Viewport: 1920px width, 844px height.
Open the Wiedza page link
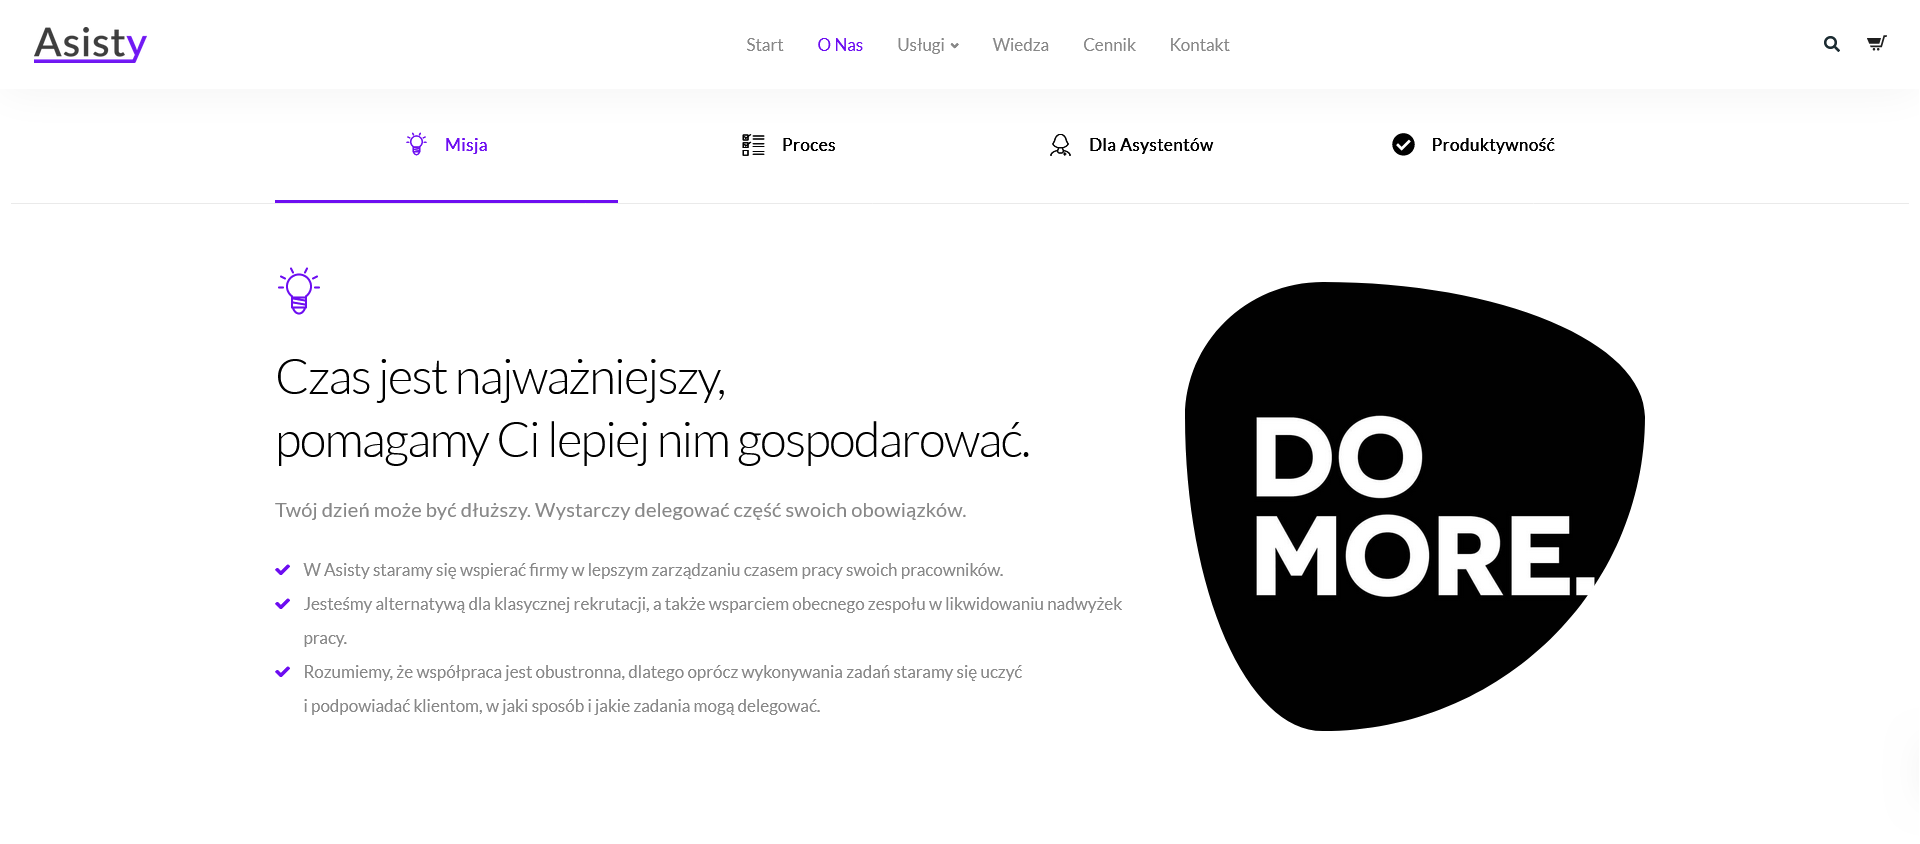click(1020, 45)
